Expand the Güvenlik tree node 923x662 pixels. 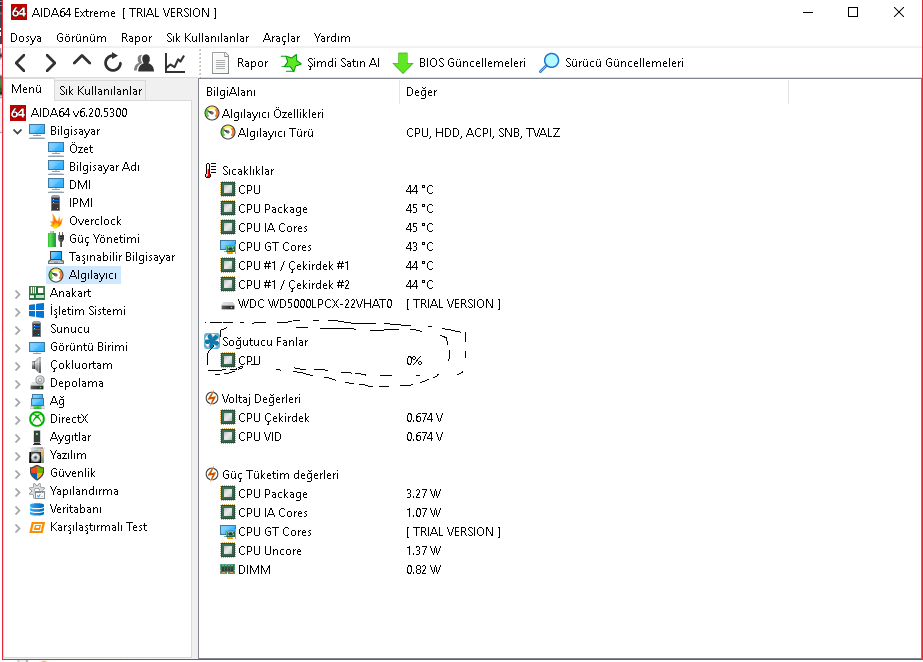point(18,474)
